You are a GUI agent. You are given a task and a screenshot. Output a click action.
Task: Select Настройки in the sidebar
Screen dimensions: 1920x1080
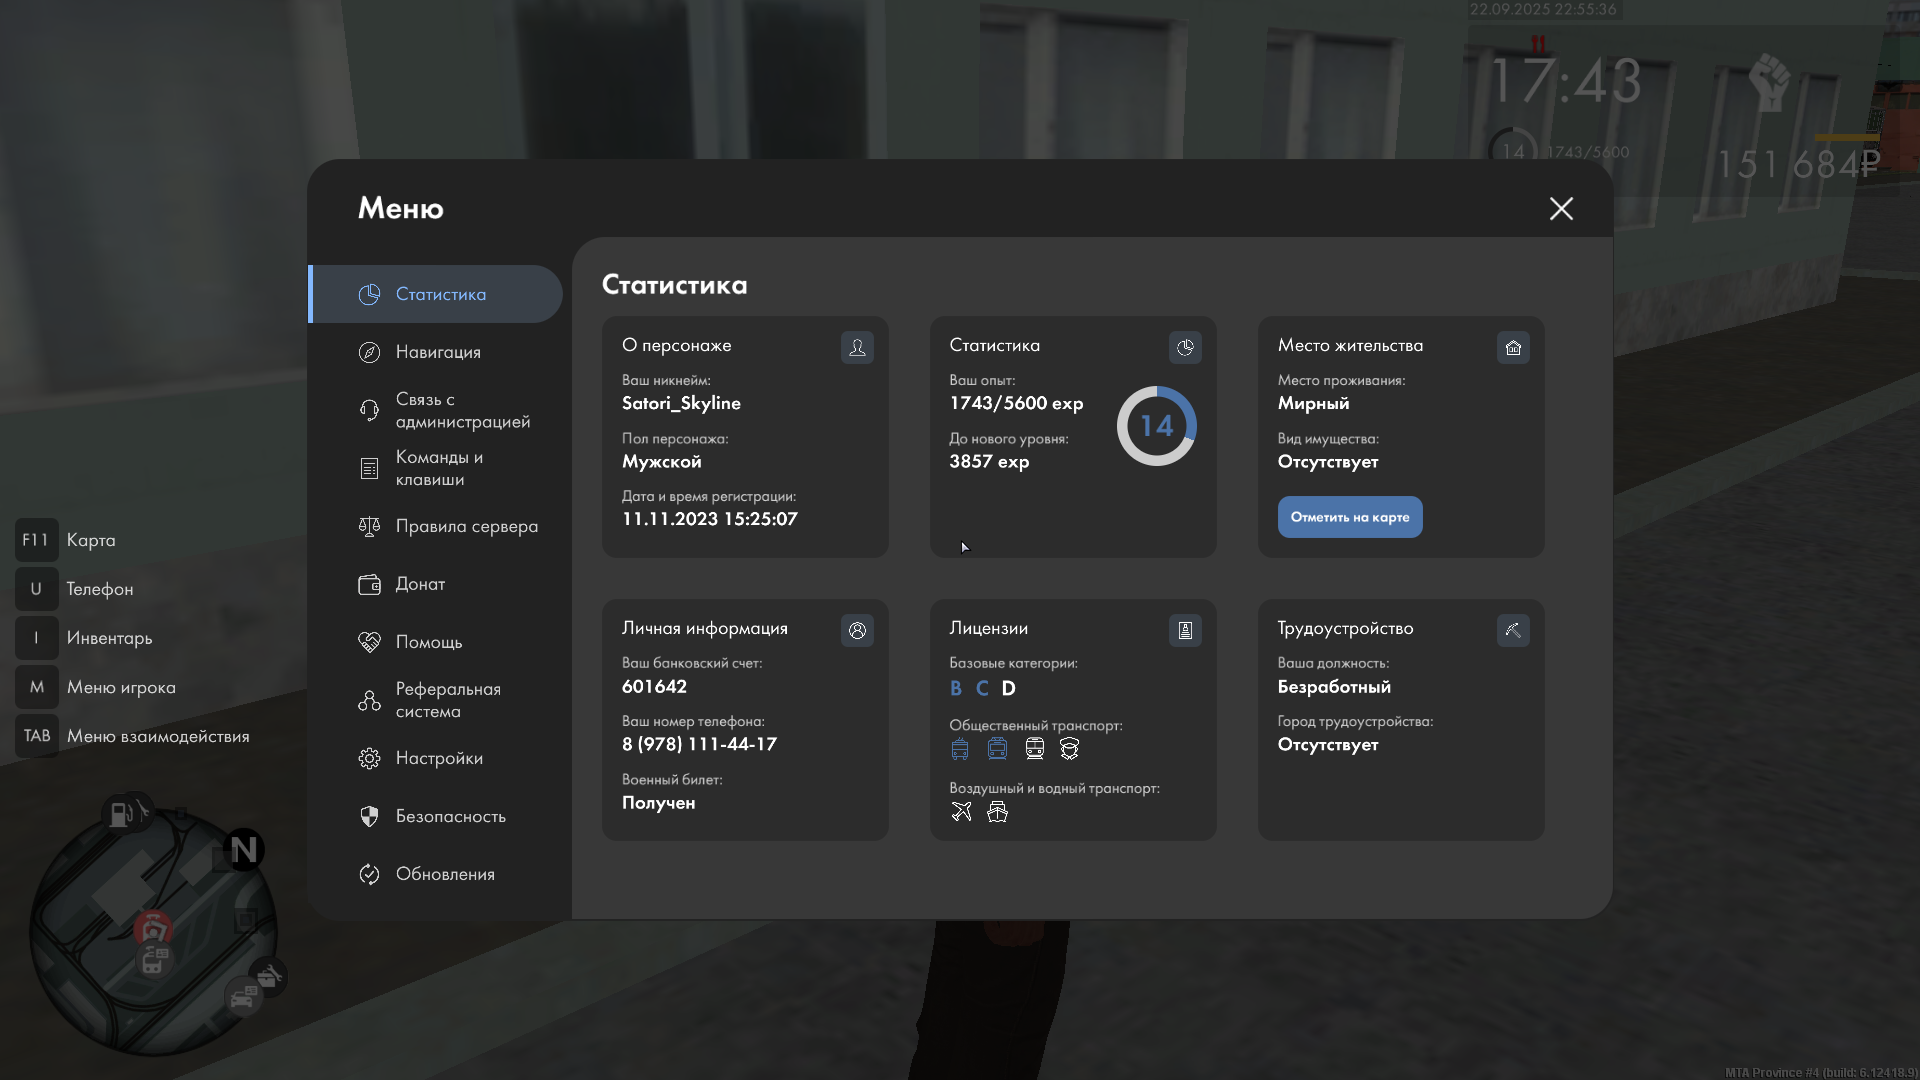438,758
